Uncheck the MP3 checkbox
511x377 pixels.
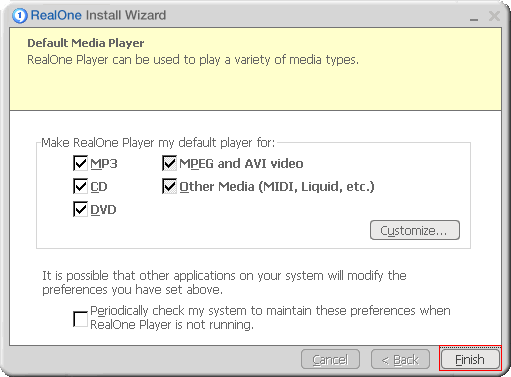(80, 163)
